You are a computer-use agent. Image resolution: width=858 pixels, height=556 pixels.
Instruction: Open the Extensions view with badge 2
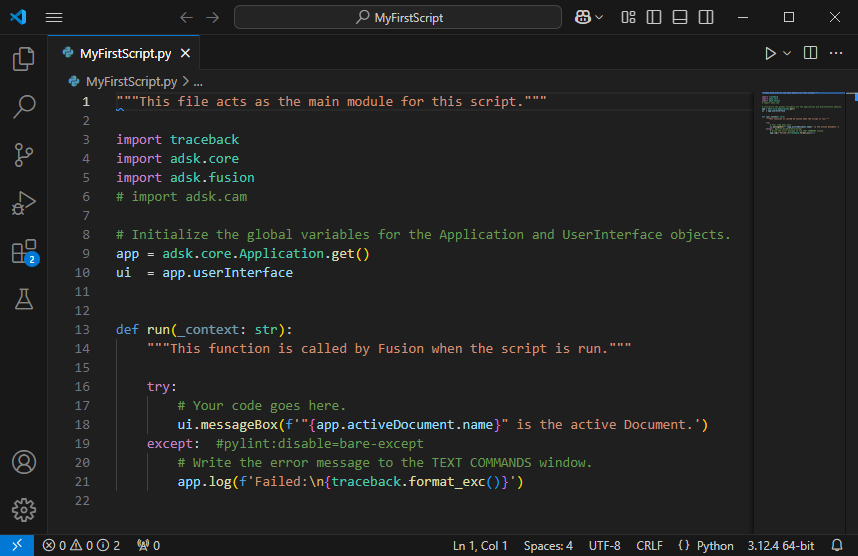(24, 252)
